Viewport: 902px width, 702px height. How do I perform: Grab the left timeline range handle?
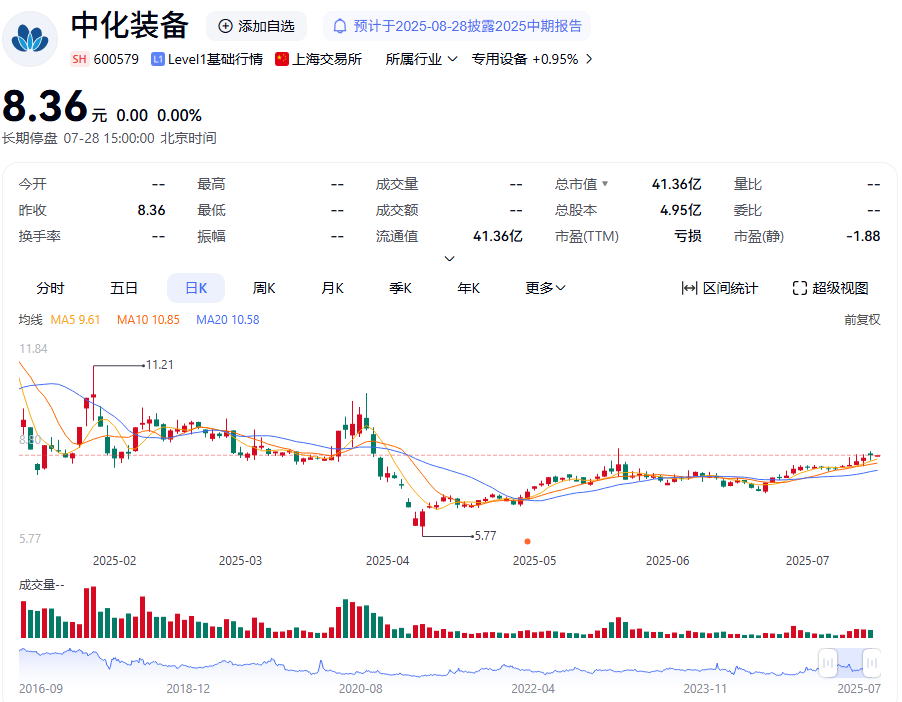click(x=828, y=663)
